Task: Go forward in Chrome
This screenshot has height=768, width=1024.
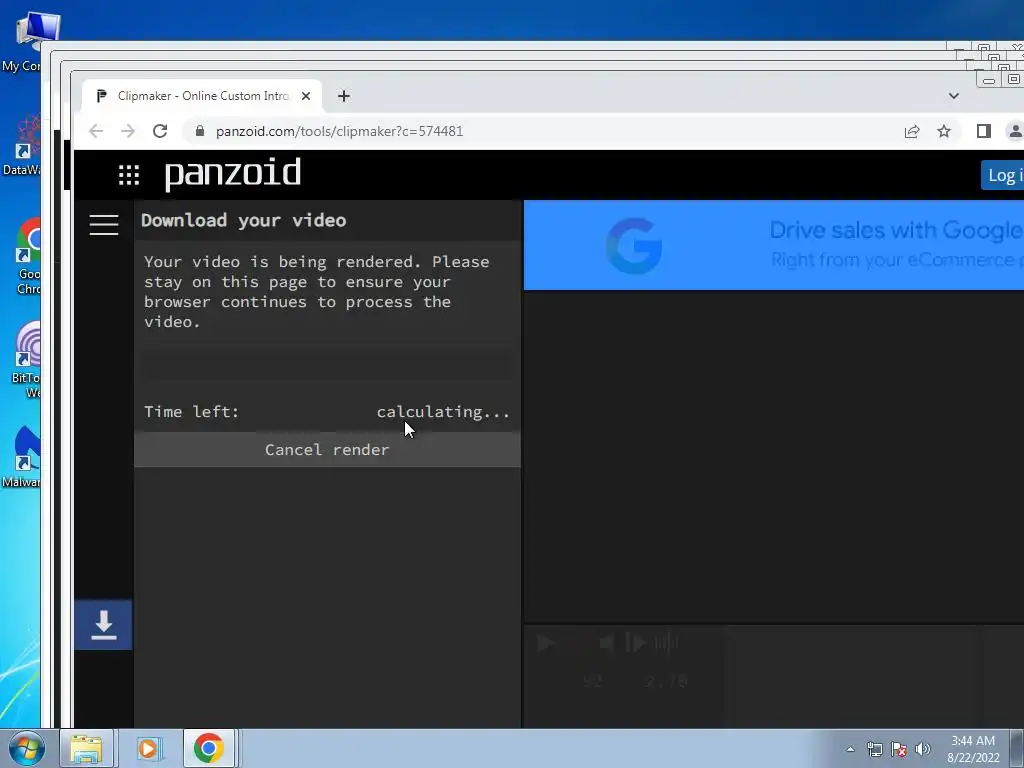Action: [128, 131]
